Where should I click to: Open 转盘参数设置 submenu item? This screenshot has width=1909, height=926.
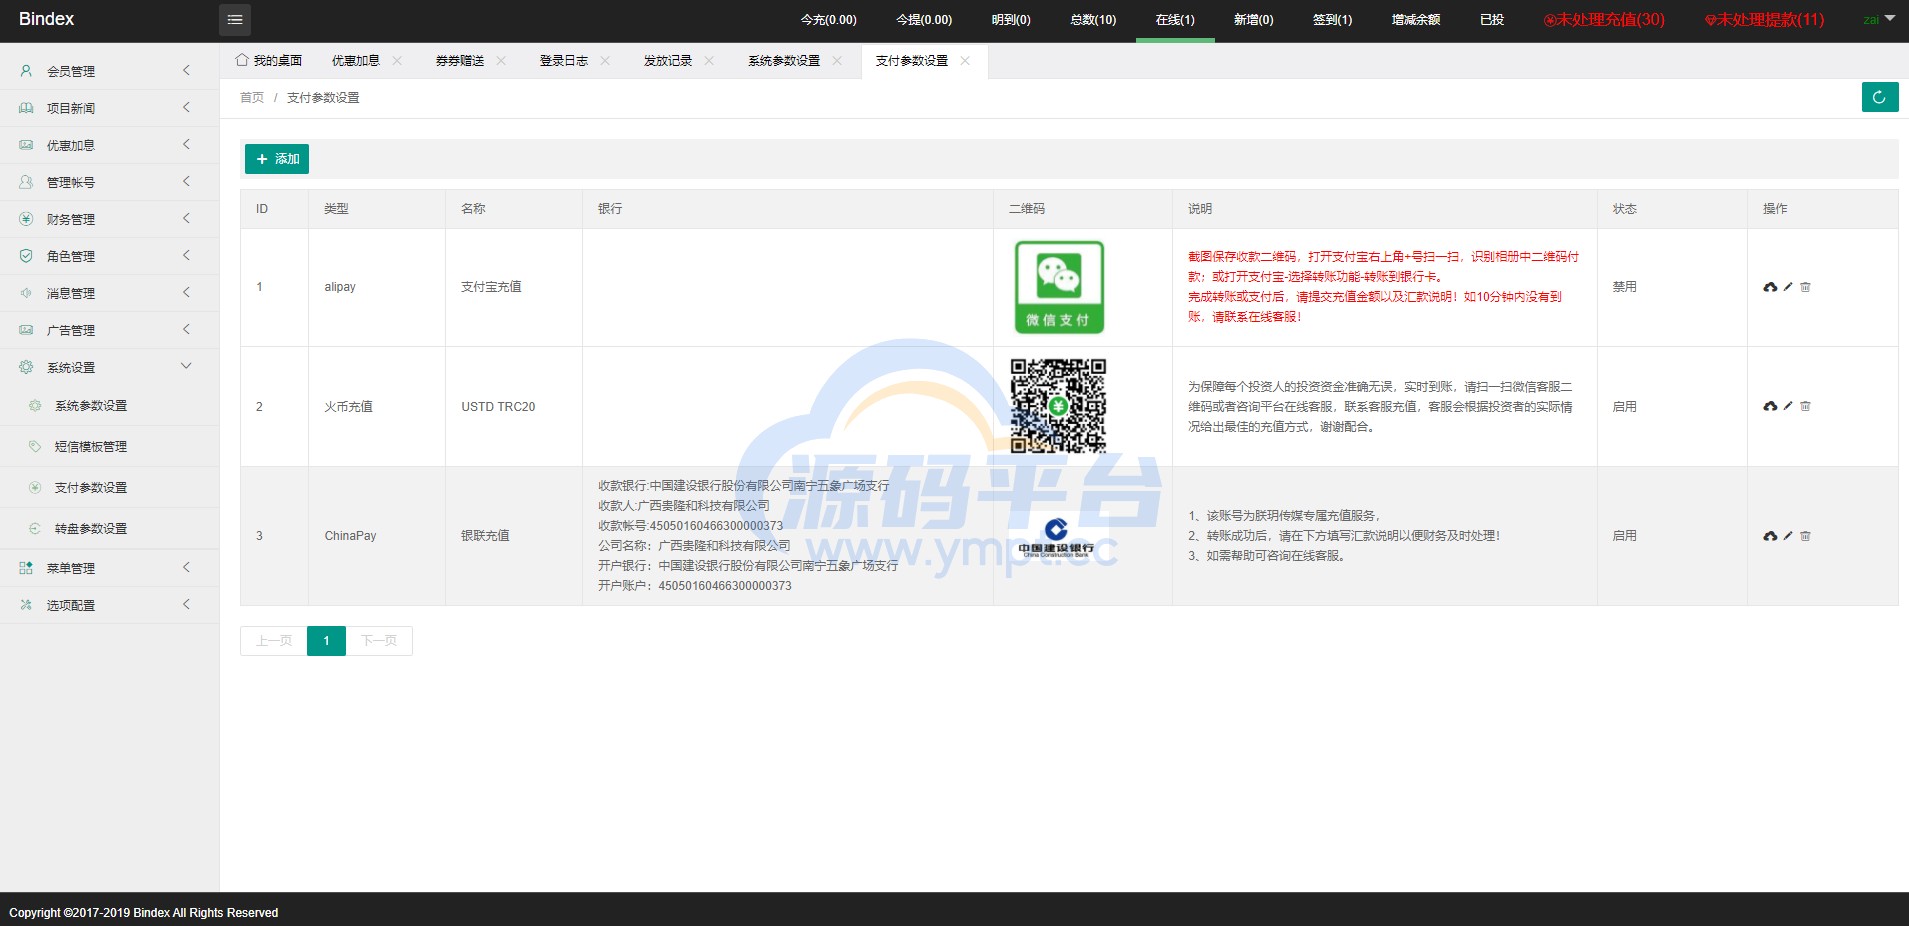point(91,529)
